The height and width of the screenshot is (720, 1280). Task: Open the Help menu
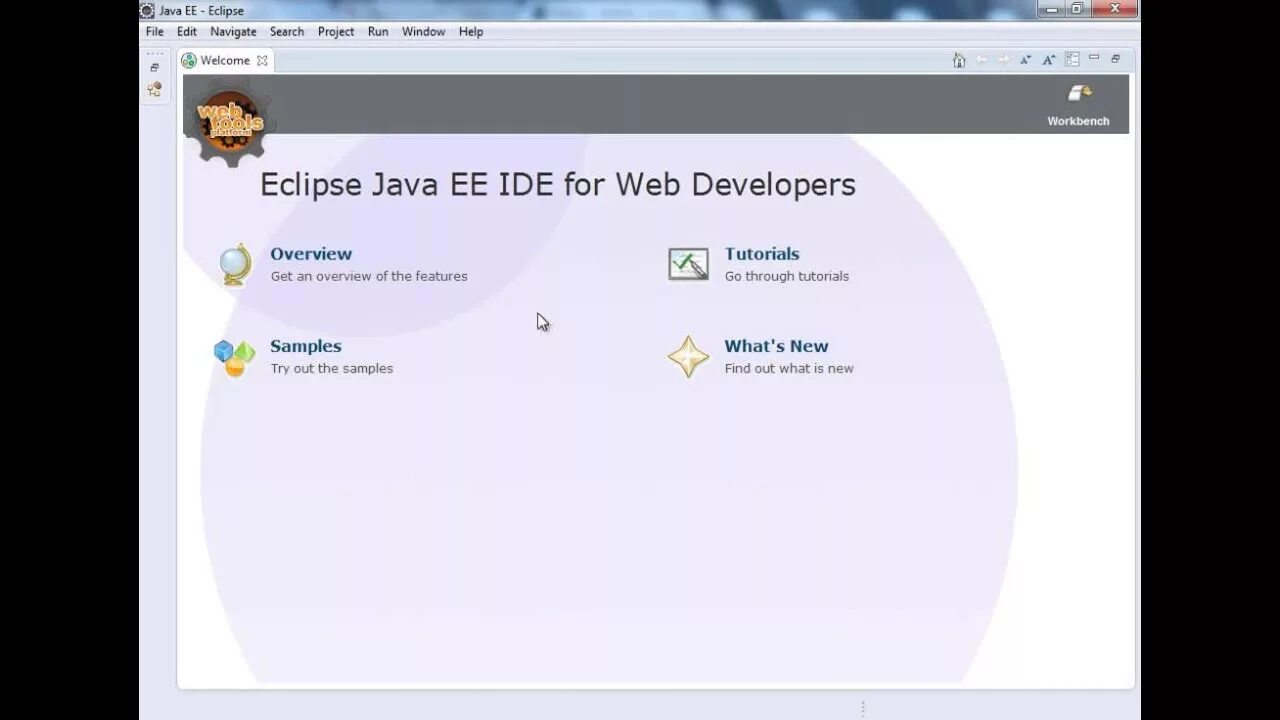[471, 32]
